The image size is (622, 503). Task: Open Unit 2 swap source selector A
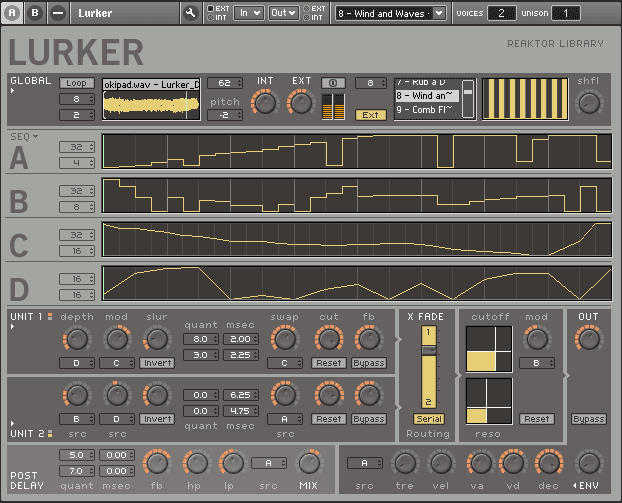pos(285,419)
